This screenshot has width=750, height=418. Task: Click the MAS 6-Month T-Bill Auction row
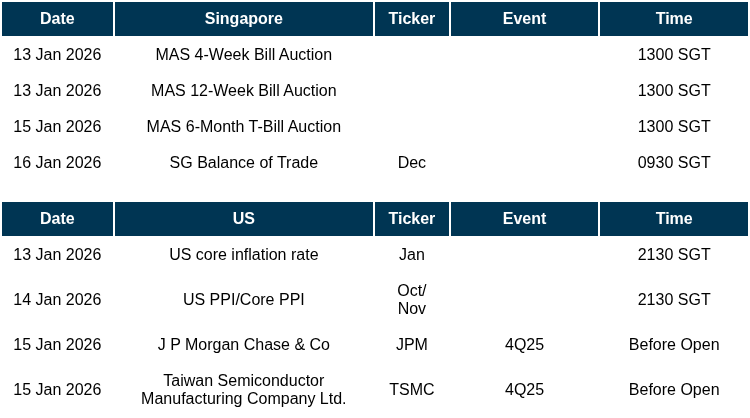pos(243,127)
